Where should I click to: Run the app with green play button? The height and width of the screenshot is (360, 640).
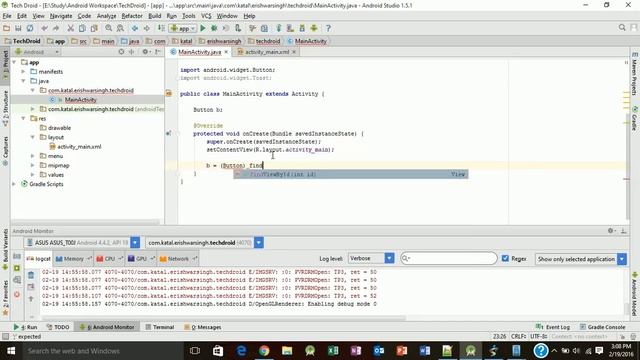click(203, 28)
